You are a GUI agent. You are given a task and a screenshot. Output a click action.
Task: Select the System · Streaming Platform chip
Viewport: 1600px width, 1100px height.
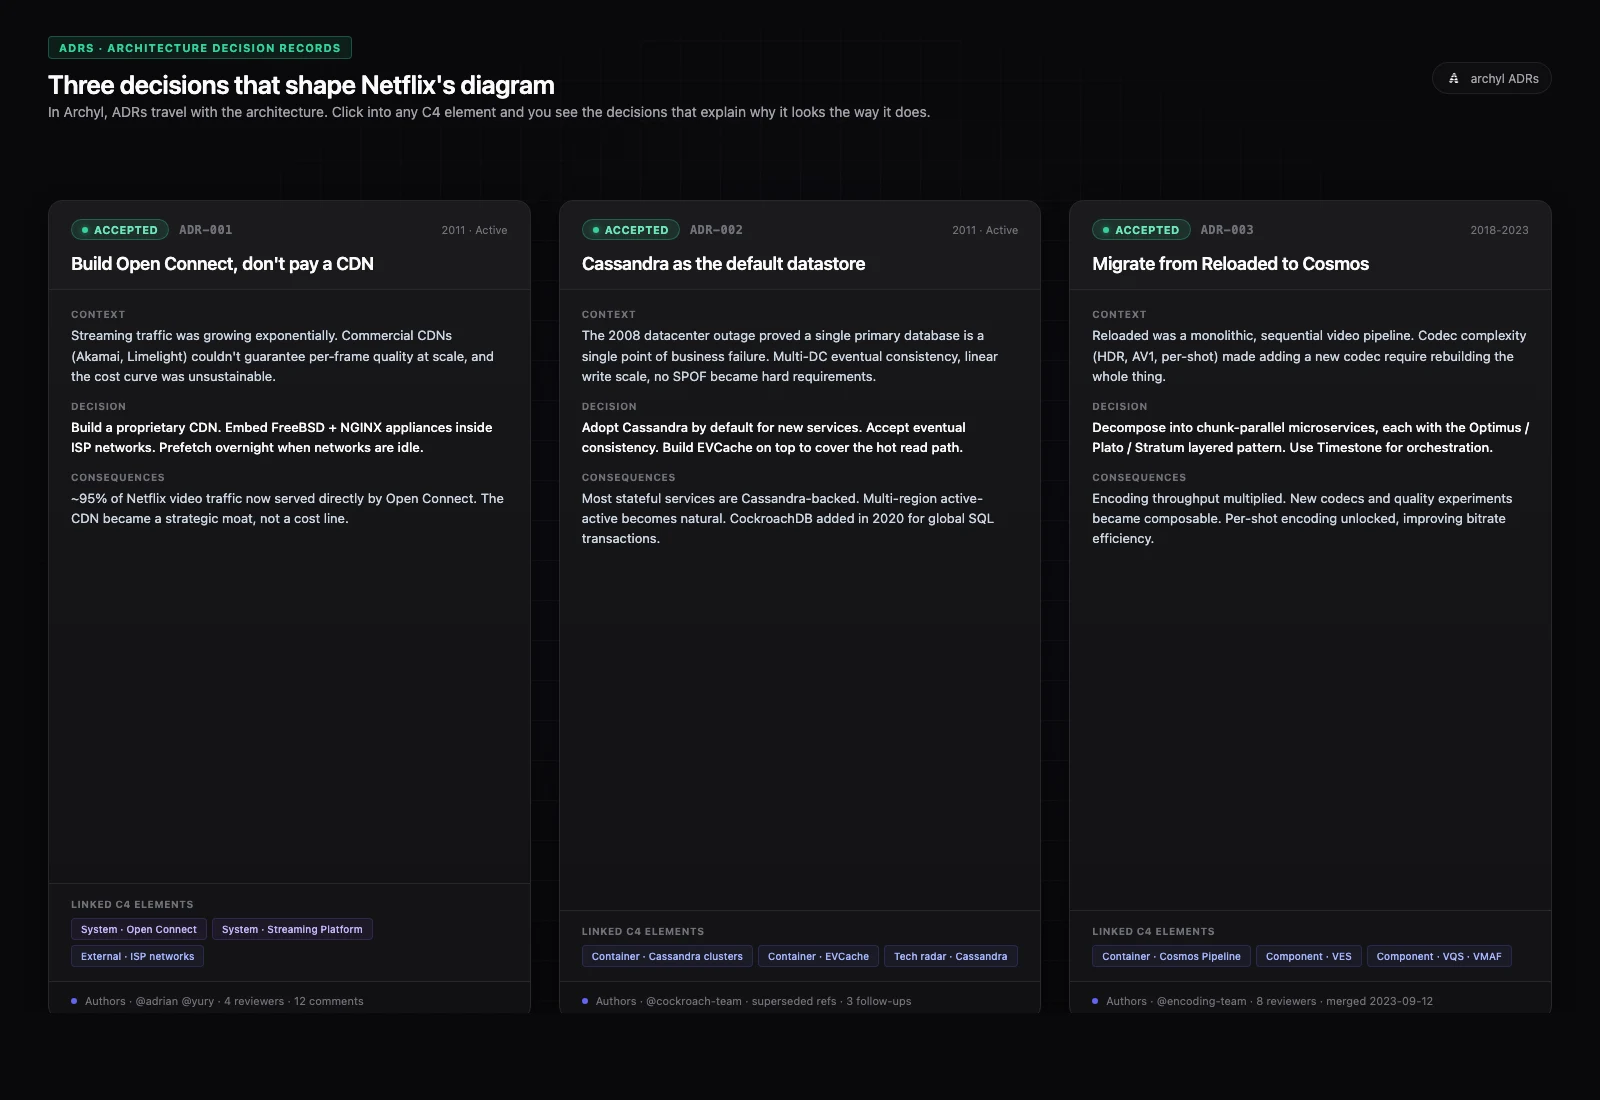pos(292,929)
